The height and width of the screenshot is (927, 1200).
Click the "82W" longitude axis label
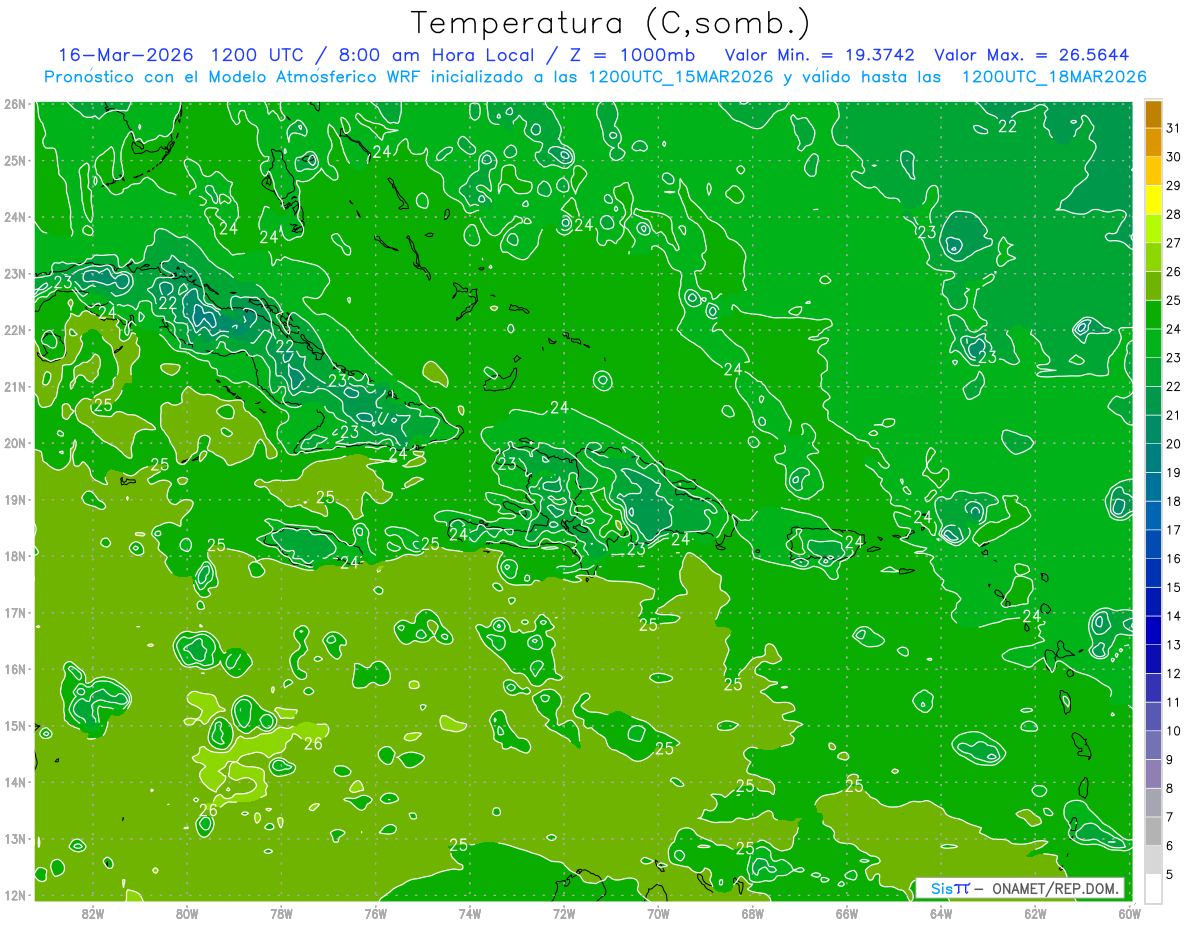(93, 913)
